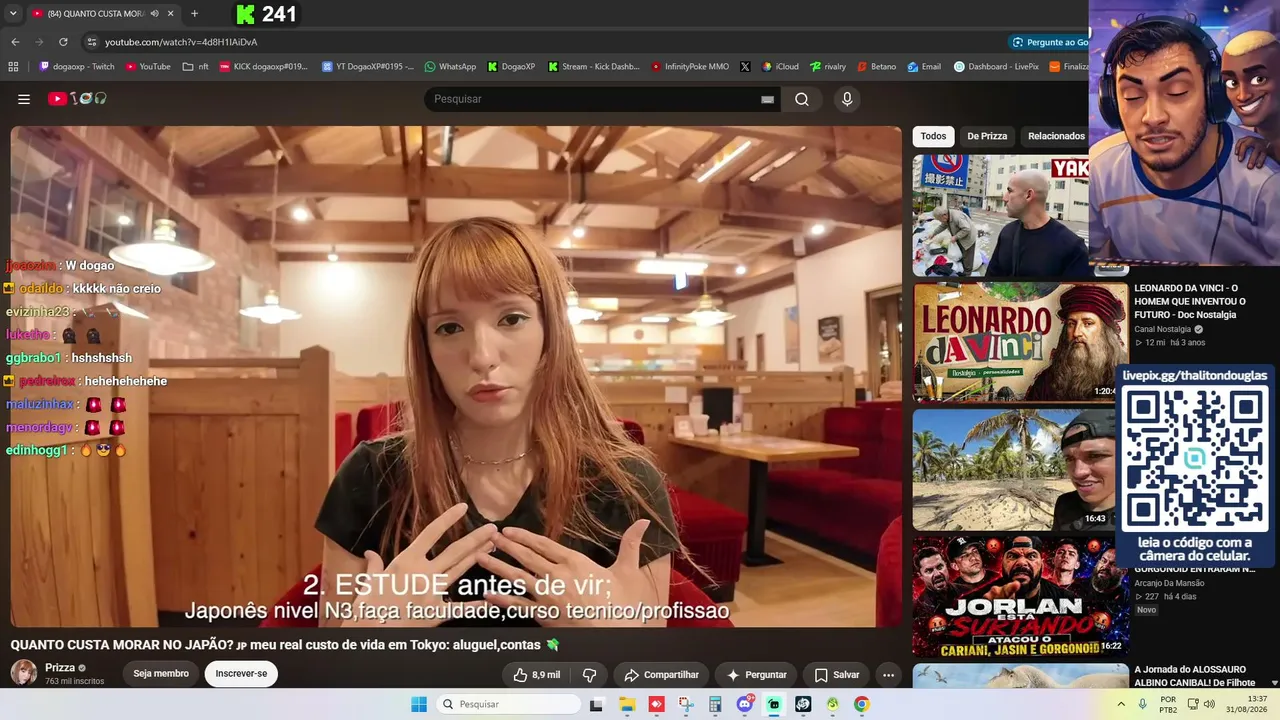Viewport: 1280px width, 720px height.
Task: Click the Perguntar ask button
Action: click(x=756, y=675)
